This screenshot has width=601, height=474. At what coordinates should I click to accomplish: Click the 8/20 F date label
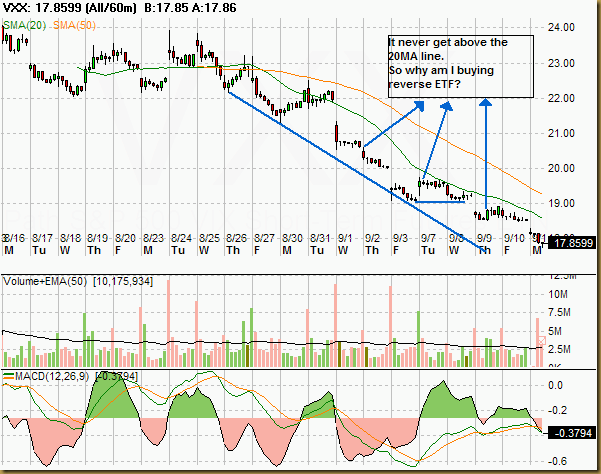click(x=125, y=244)
